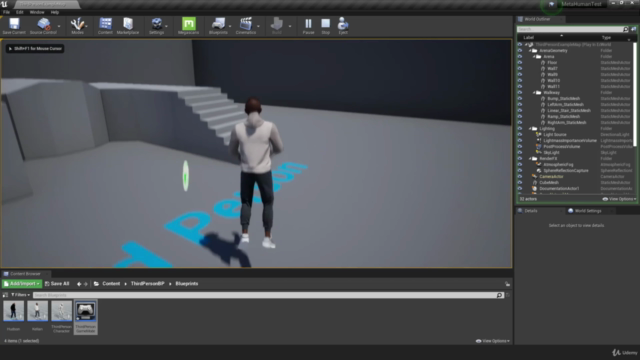This screenshot has height=360, width=640.
Task: Click the Unreal Engine logo icon
Action: click(4, 4)
